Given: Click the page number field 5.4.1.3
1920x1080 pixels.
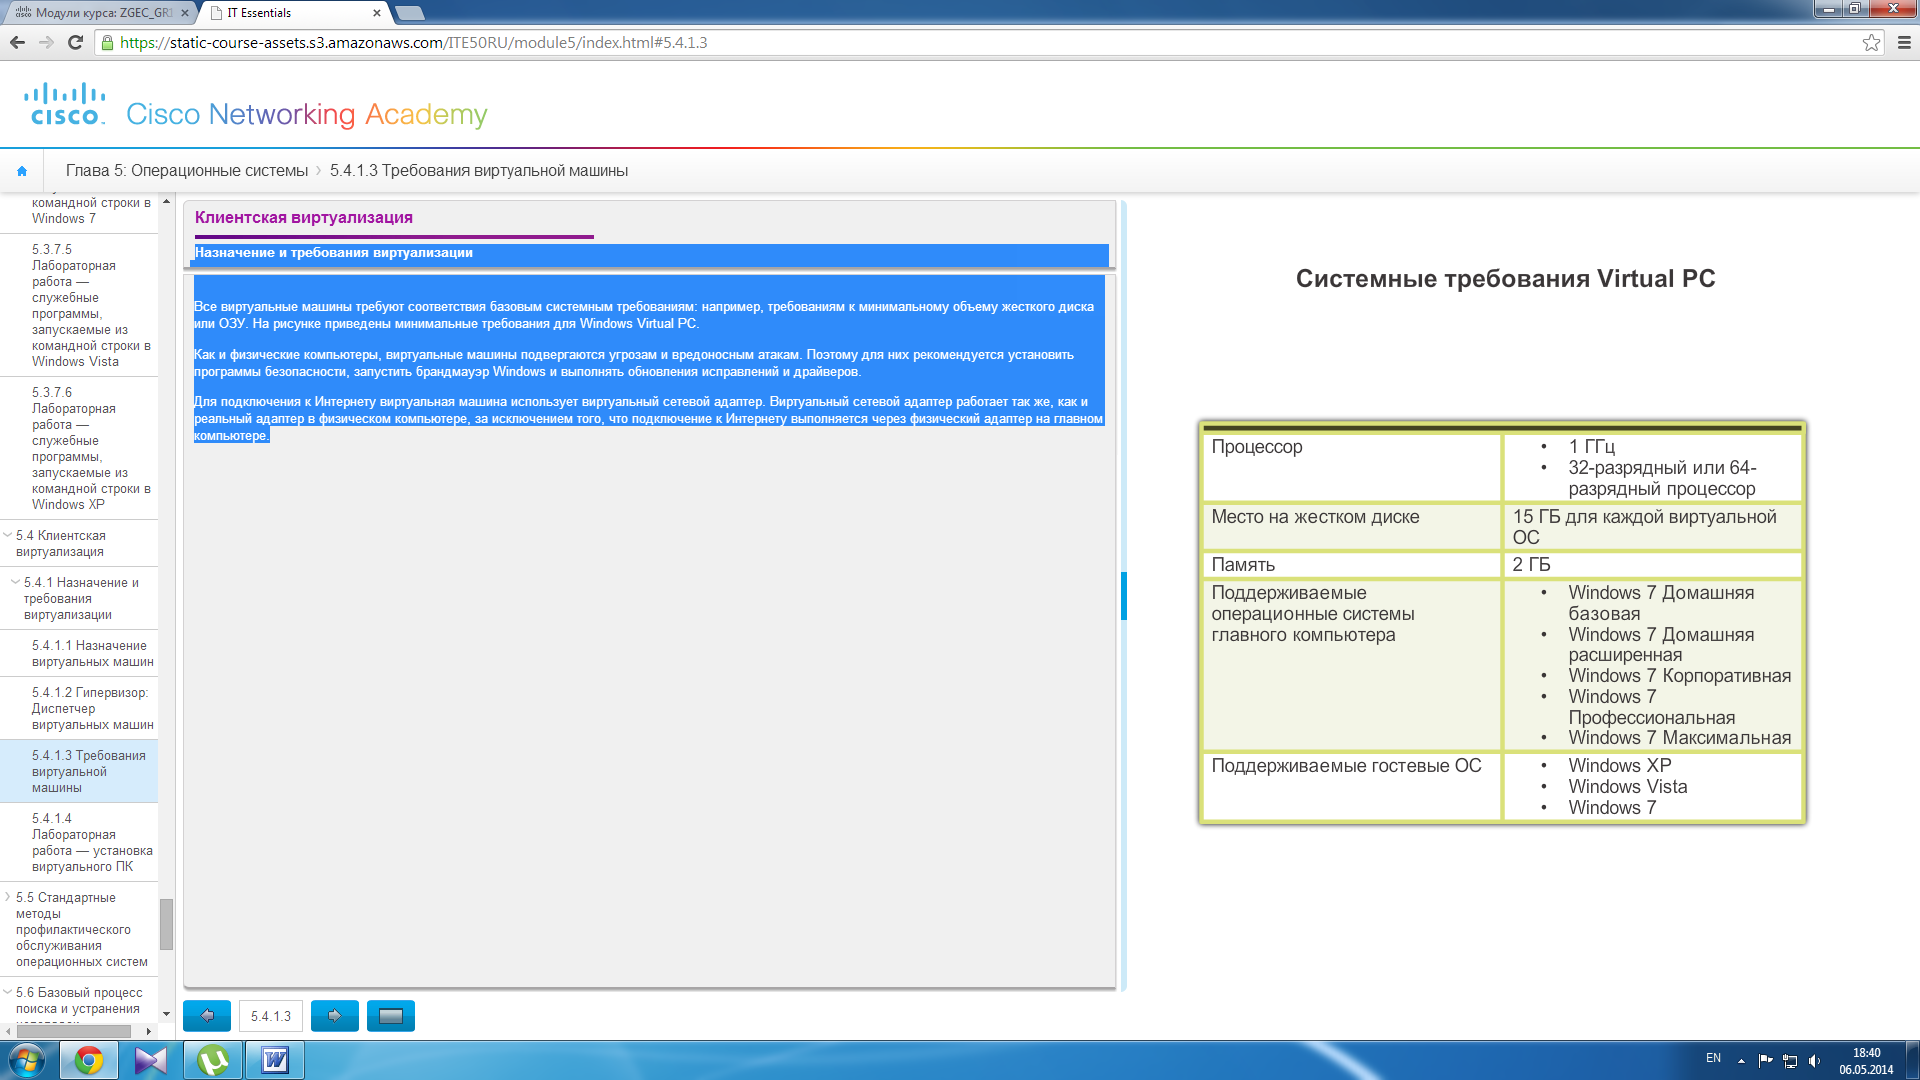Looking at the screenshot, I should [271, 1016].
